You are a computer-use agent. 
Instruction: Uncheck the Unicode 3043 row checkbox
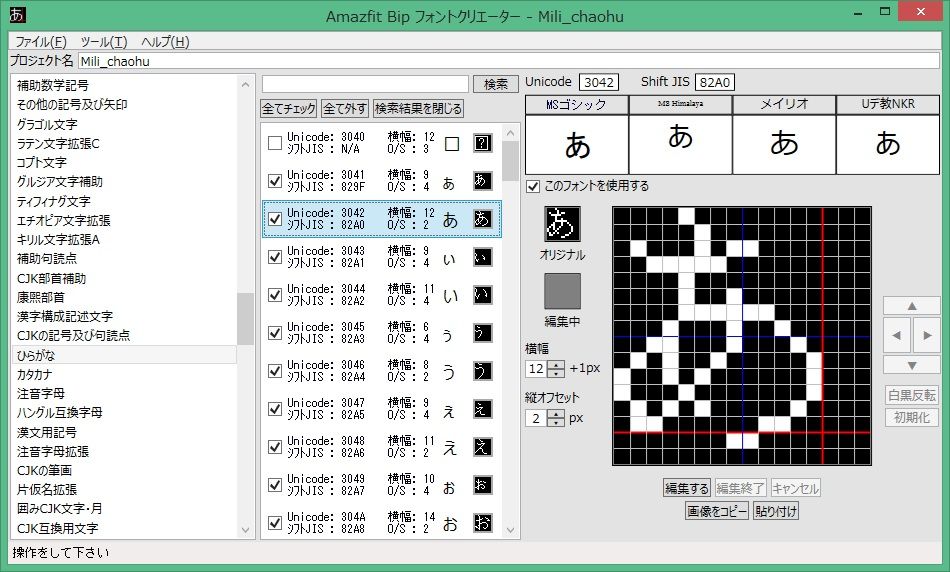coord(274,257)
